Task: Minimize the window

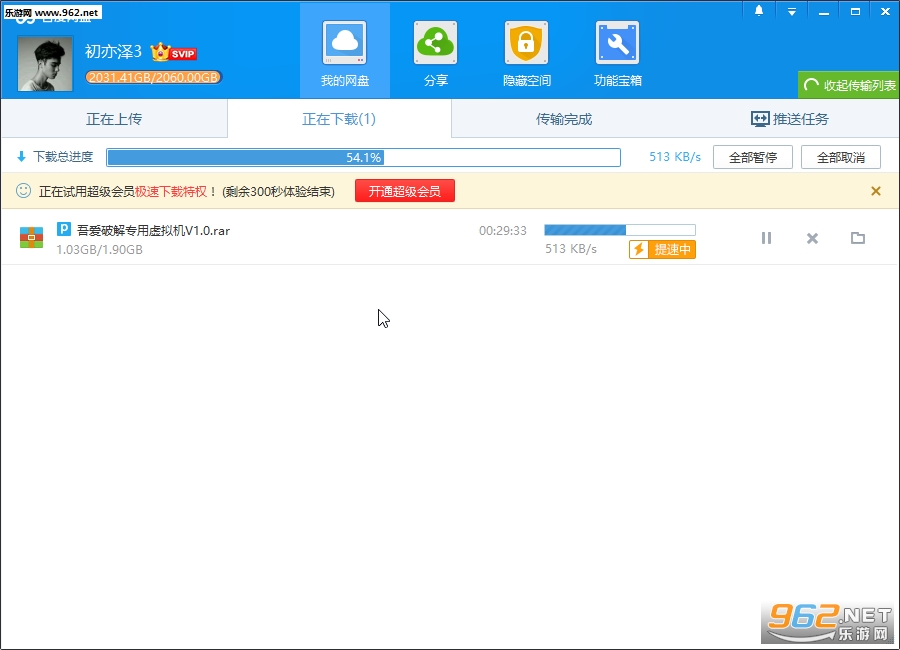Action: click(824, 11)
